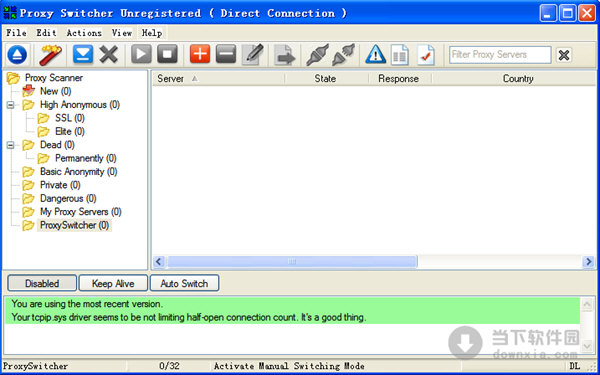Select Proxy Scanner root folder
The image size is (600, 375).
pyautogui.click(x=54, y=78)
